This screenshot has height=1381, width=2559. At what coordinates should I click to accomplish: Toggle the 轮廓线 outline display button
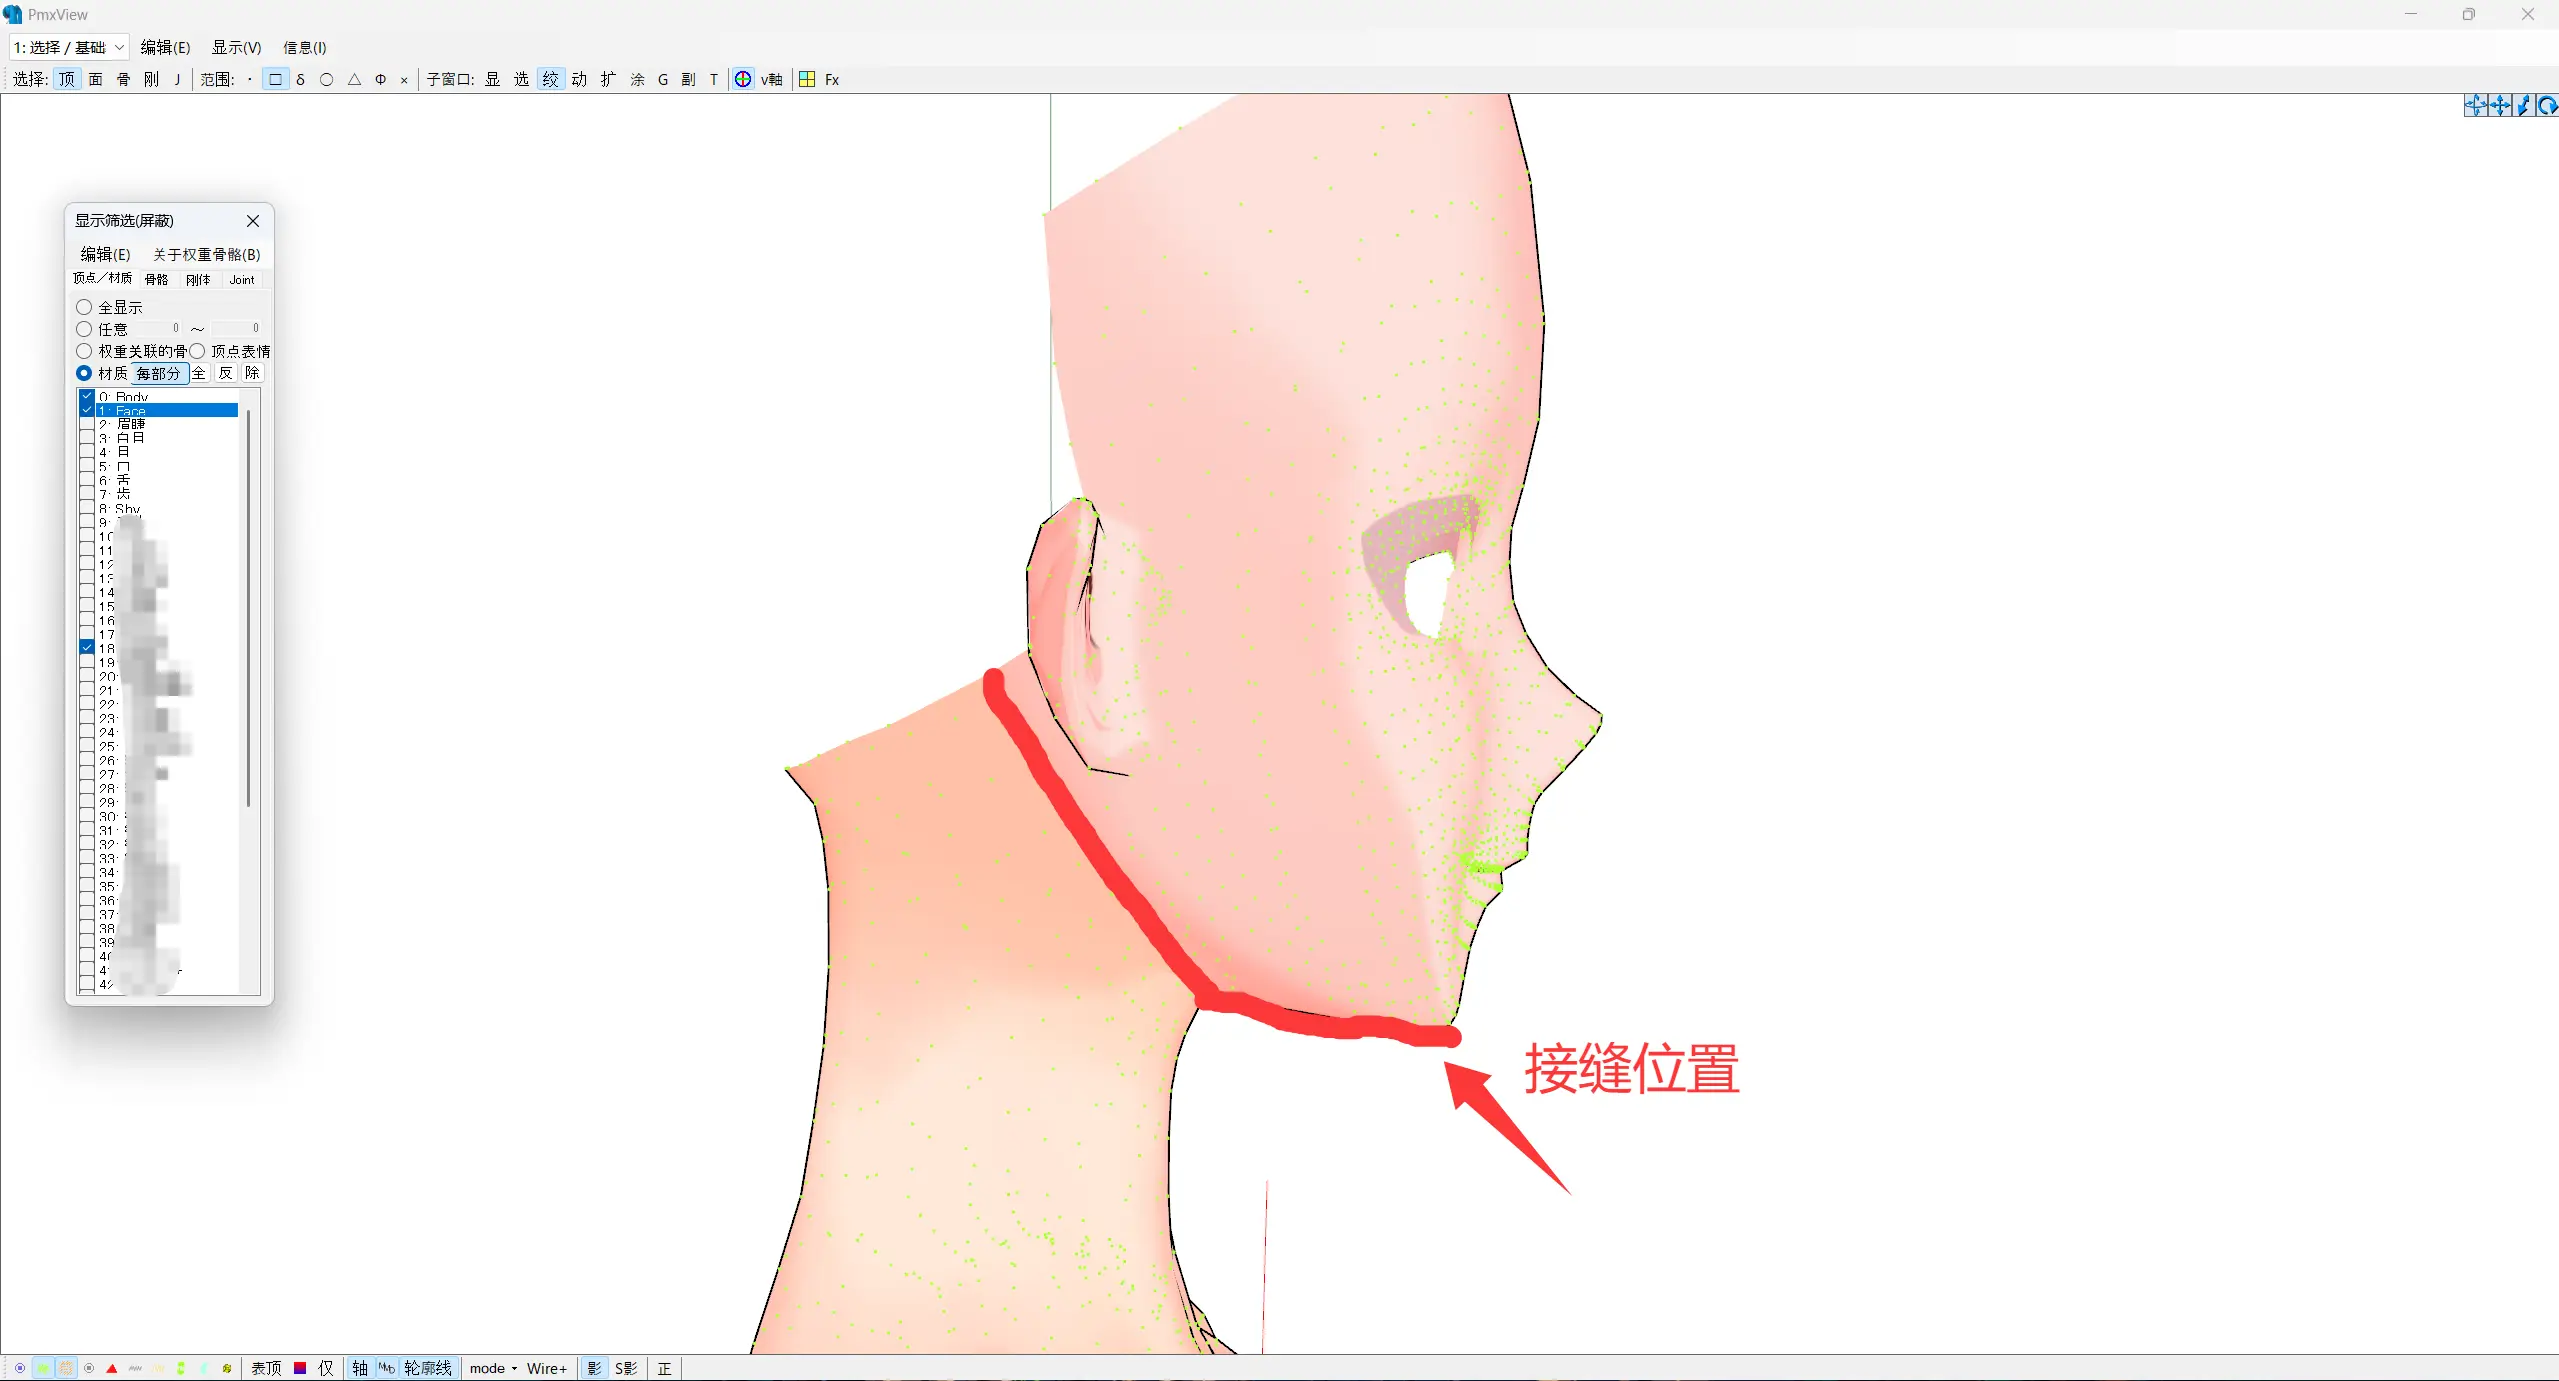[428, 1368]
